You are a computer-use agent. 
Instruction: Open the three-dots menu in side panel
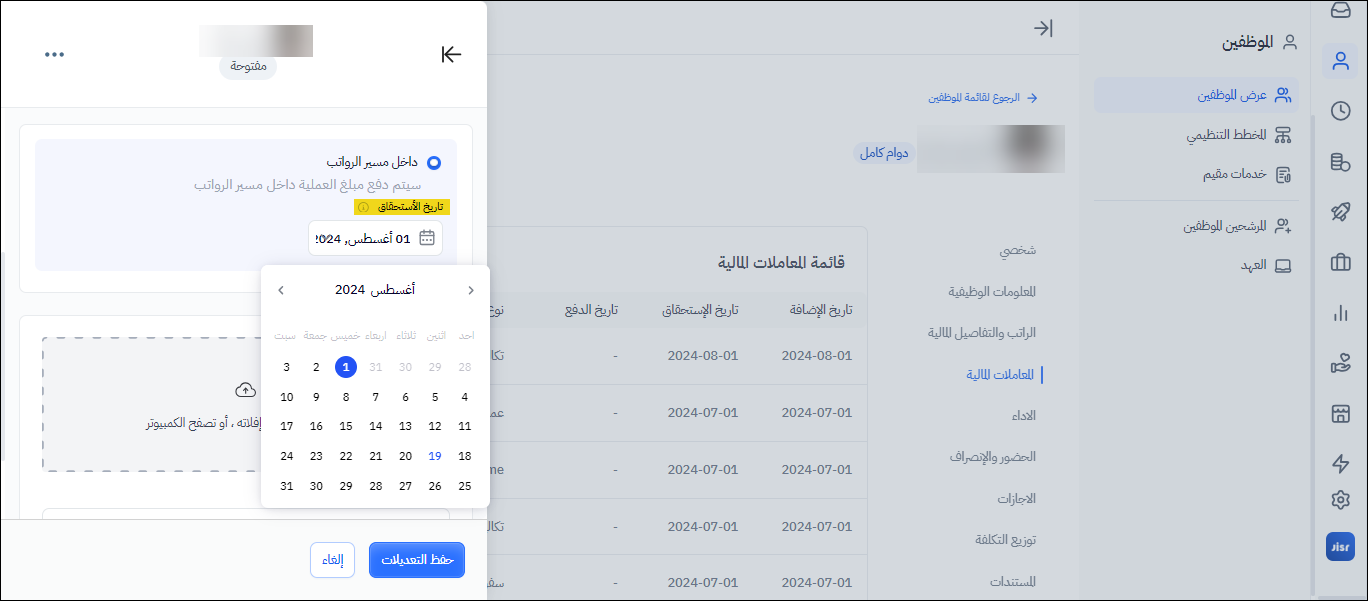point(54,54)
